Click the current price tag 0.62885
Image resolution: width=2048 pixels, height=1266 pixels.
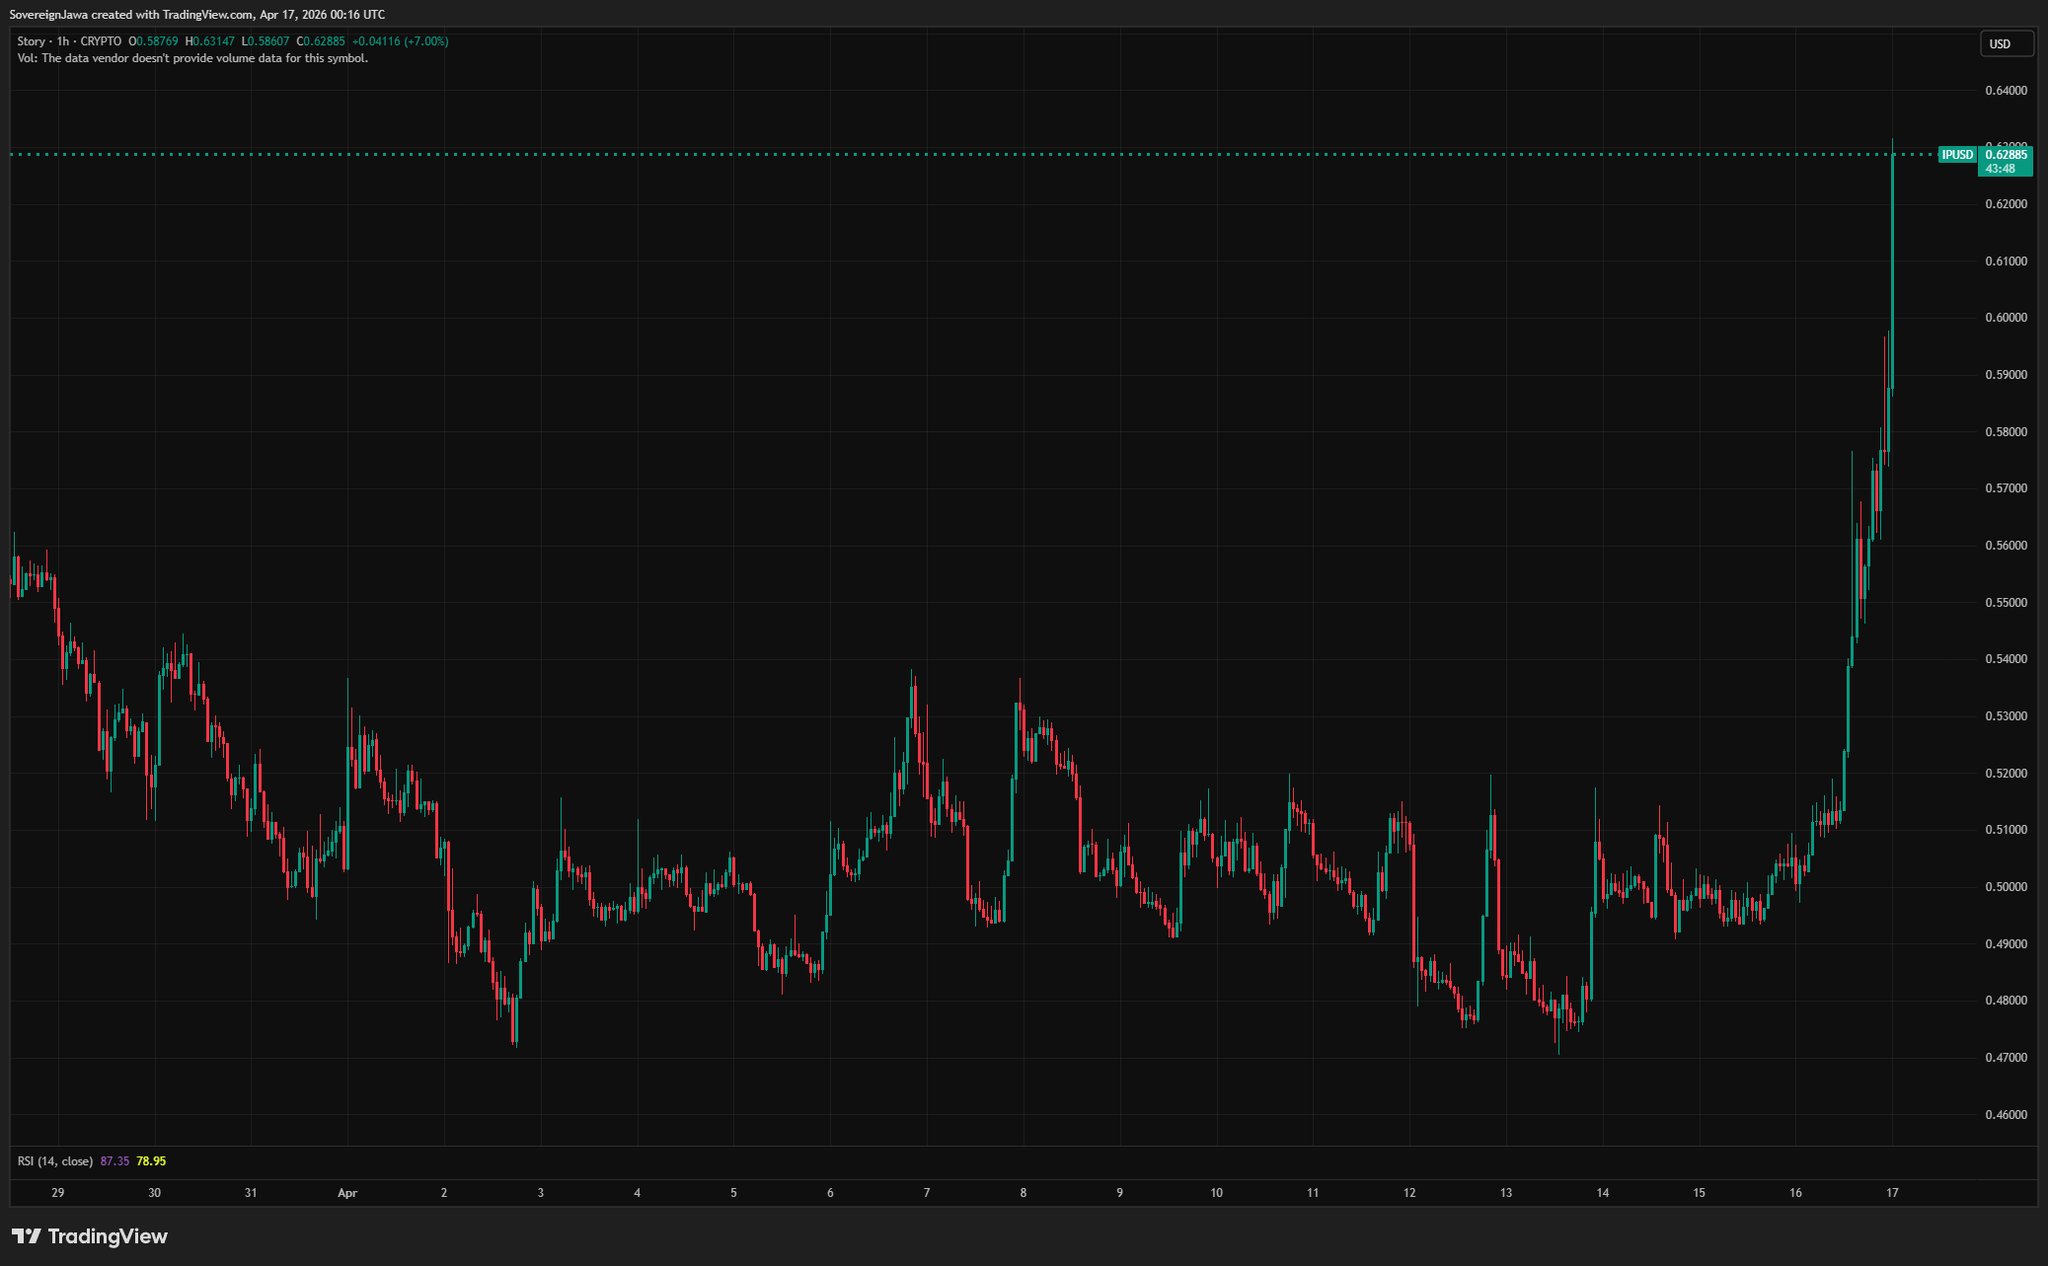[x=2006, y=155]
